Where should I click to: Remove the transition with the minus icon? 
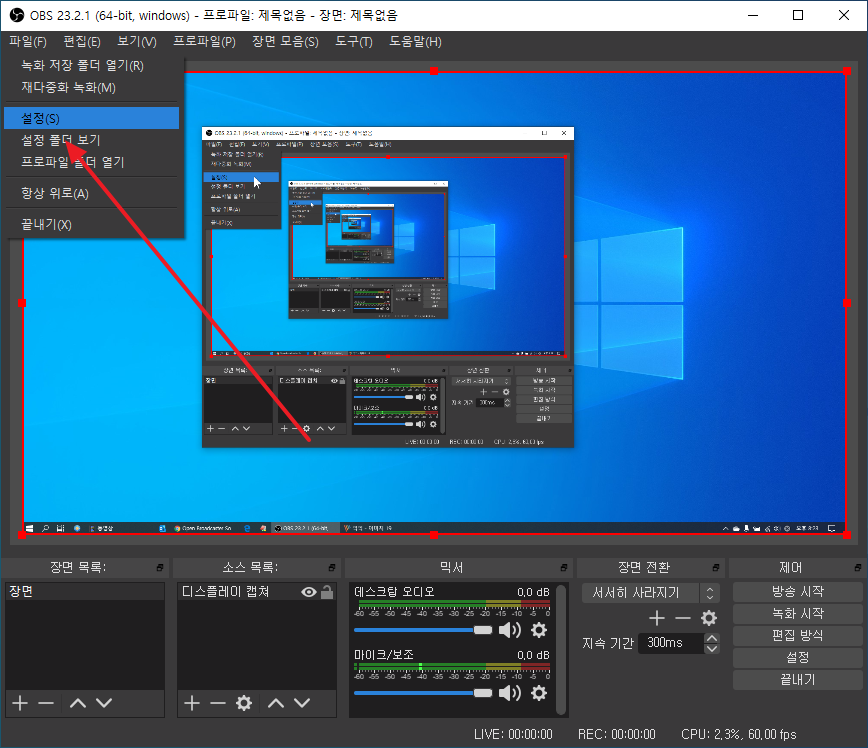(683, 618)
